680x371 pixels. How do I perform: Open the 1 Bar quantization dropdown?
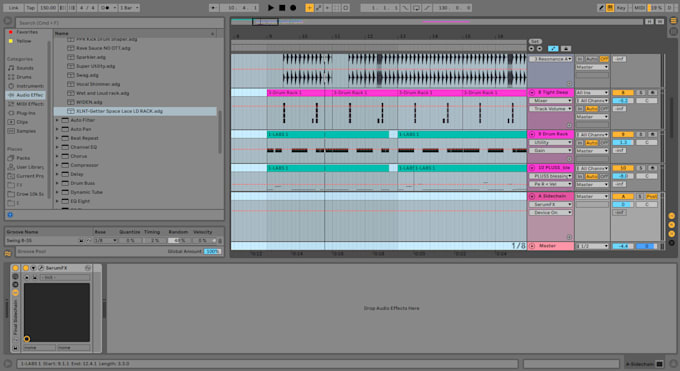click(129, 8)
